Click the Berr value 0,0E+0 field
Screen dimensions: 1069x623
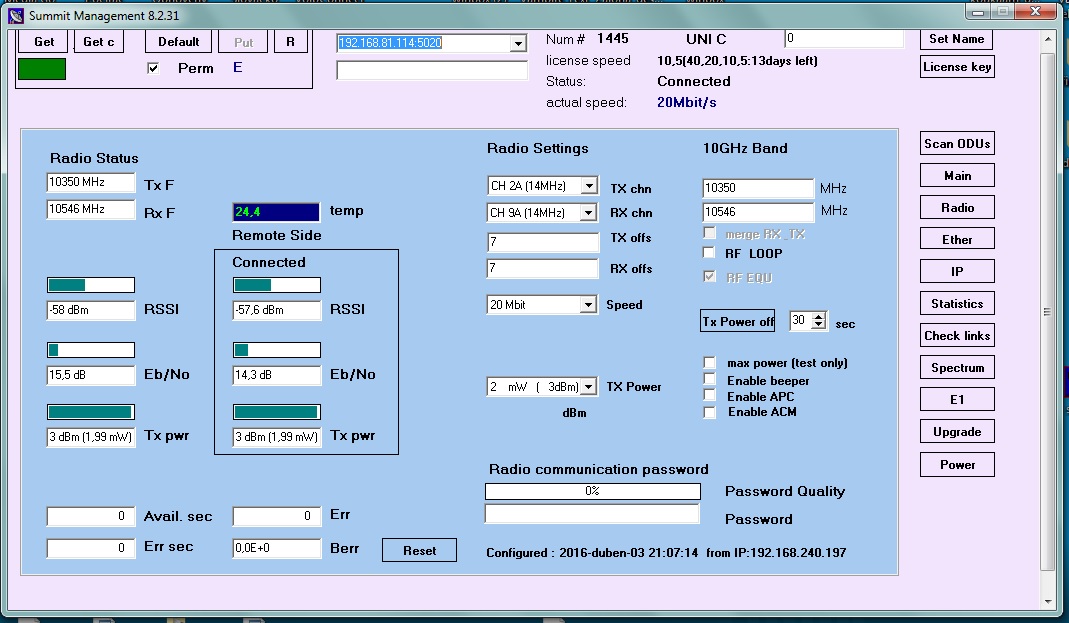[277, 548]
